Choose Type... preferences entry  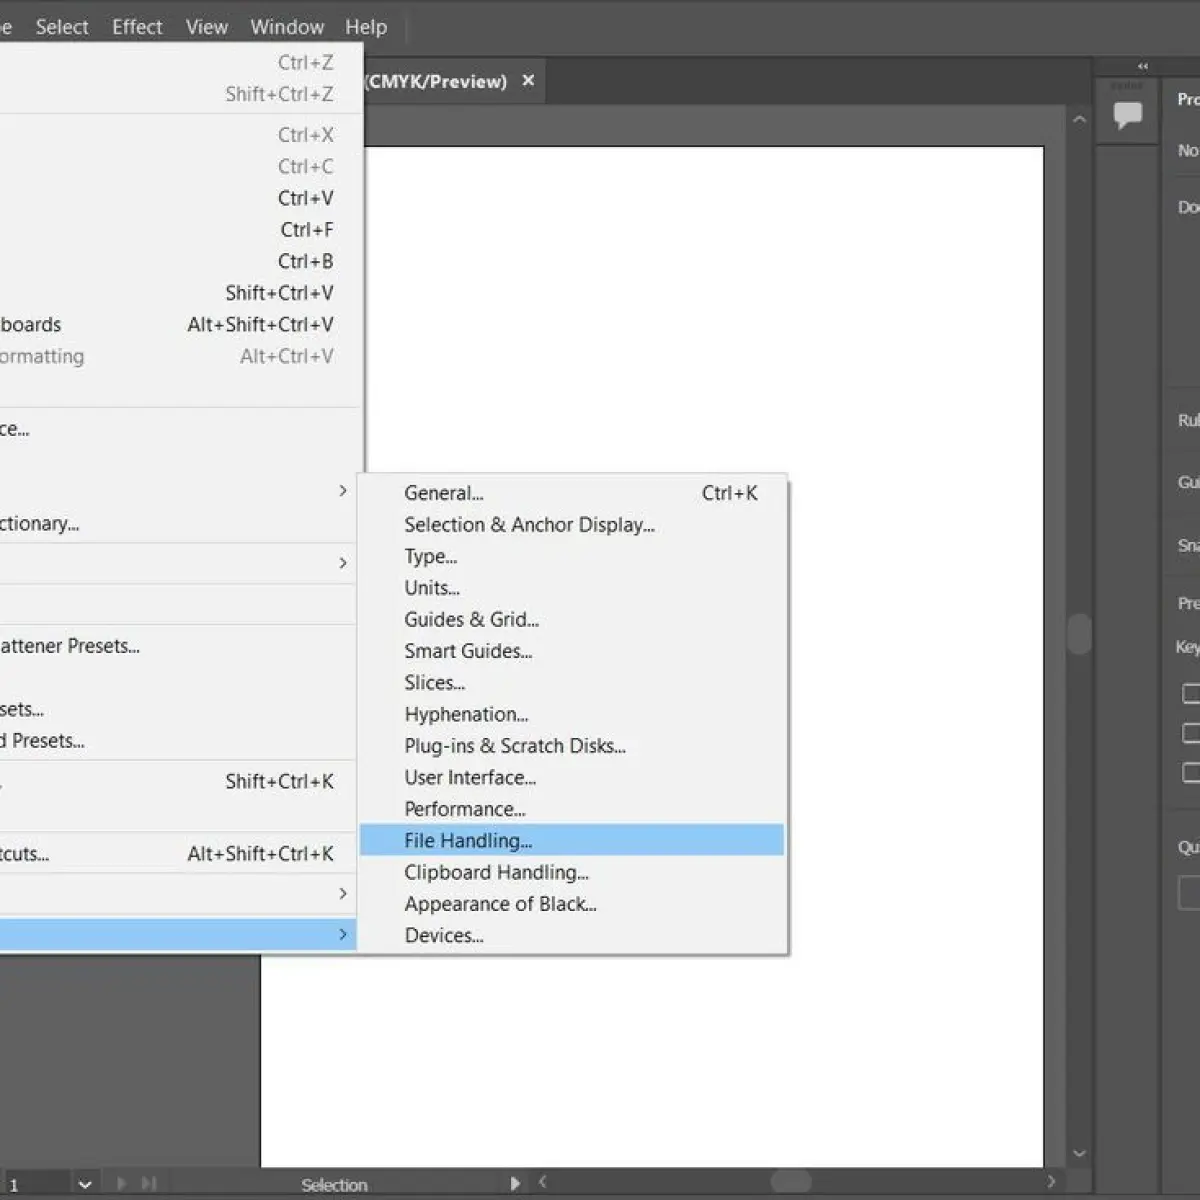(x=572, y=556)
